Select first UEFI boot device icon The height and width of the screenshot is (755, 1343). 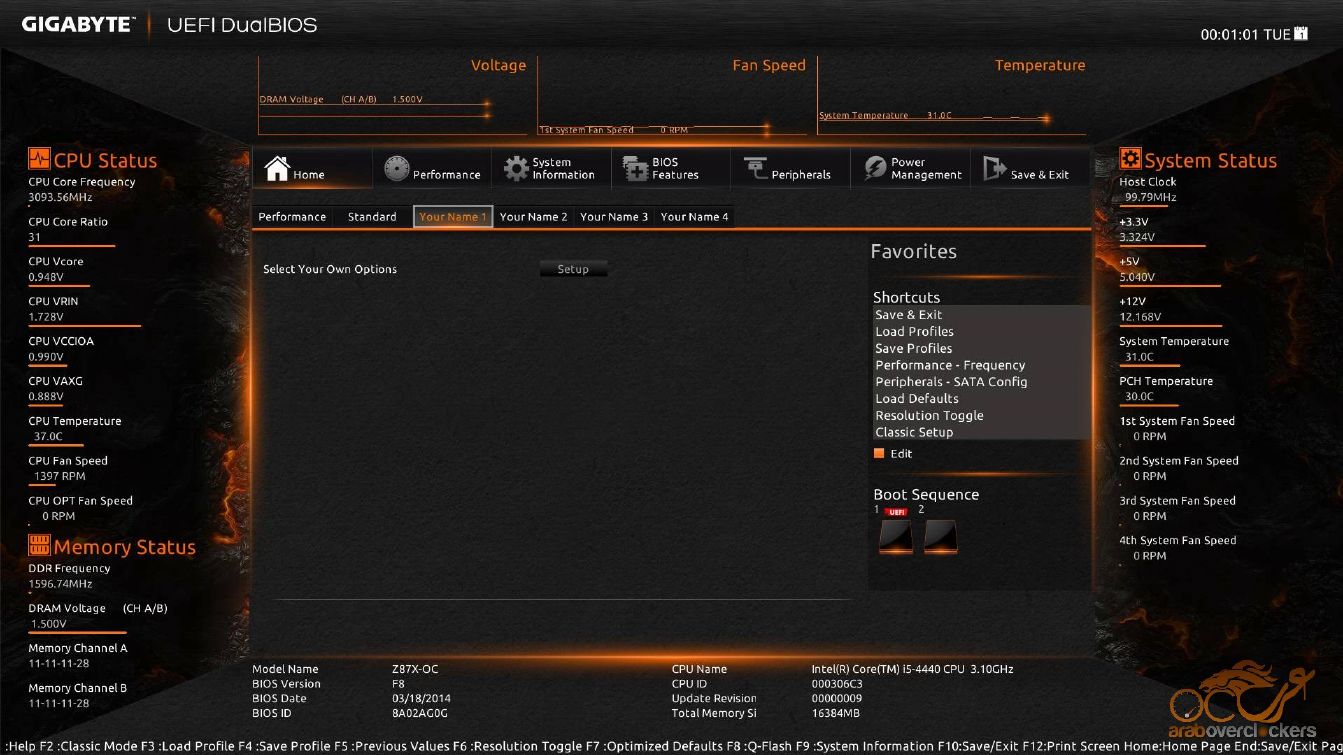(x=895, y=536)
